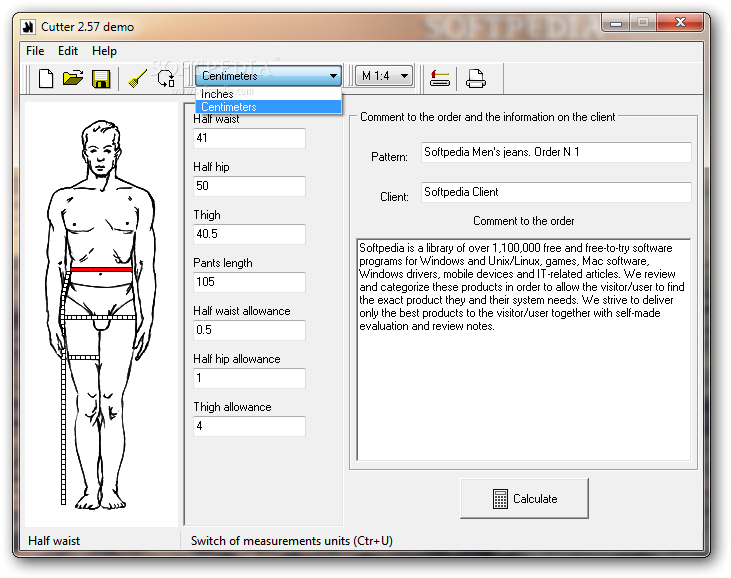Clear fields with the broom icon
This screenshot has width=731, height=578.
coord(138,78)
